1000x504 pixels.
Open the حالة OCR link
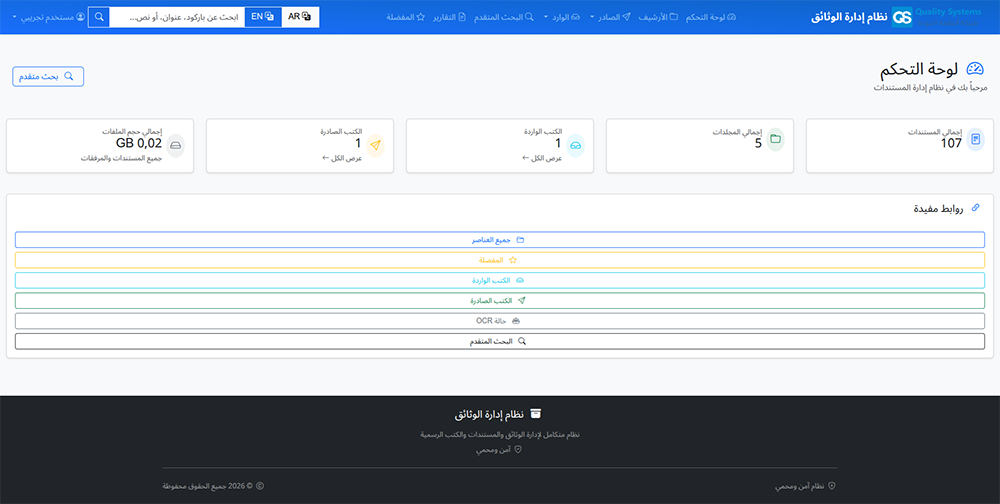(500, 321)
